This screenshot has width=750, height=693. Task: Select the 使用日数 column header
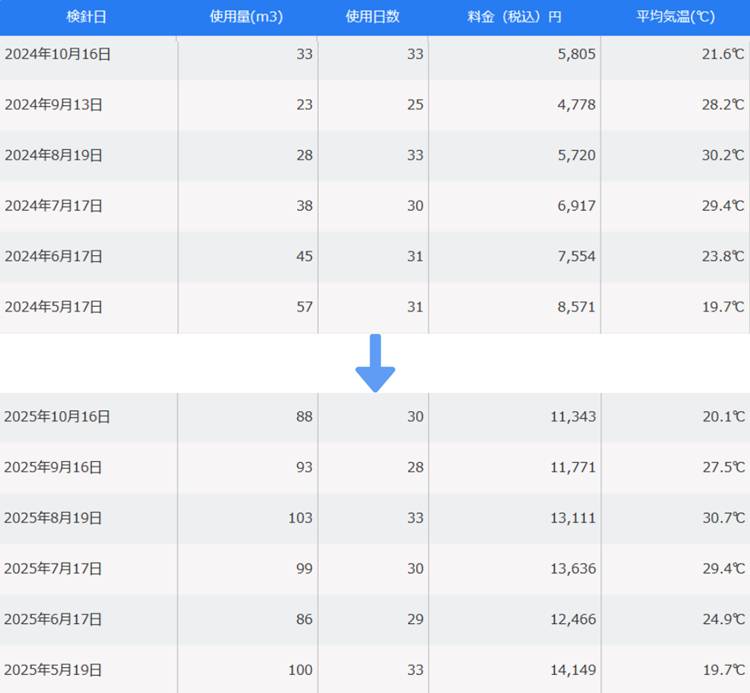[x=372, y=17]
